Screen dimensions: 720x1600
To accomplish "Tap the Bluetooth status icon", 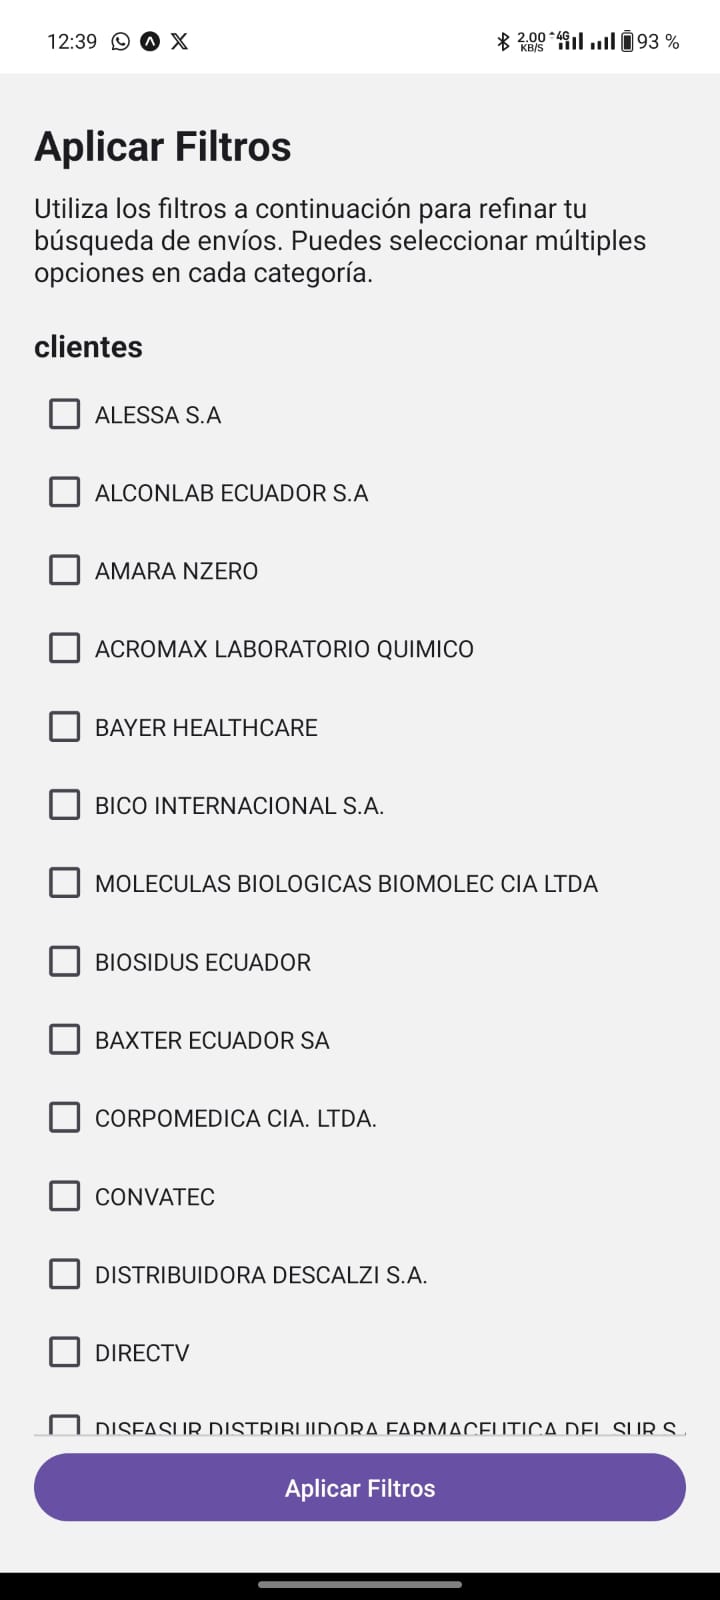I will click(503, 41).
